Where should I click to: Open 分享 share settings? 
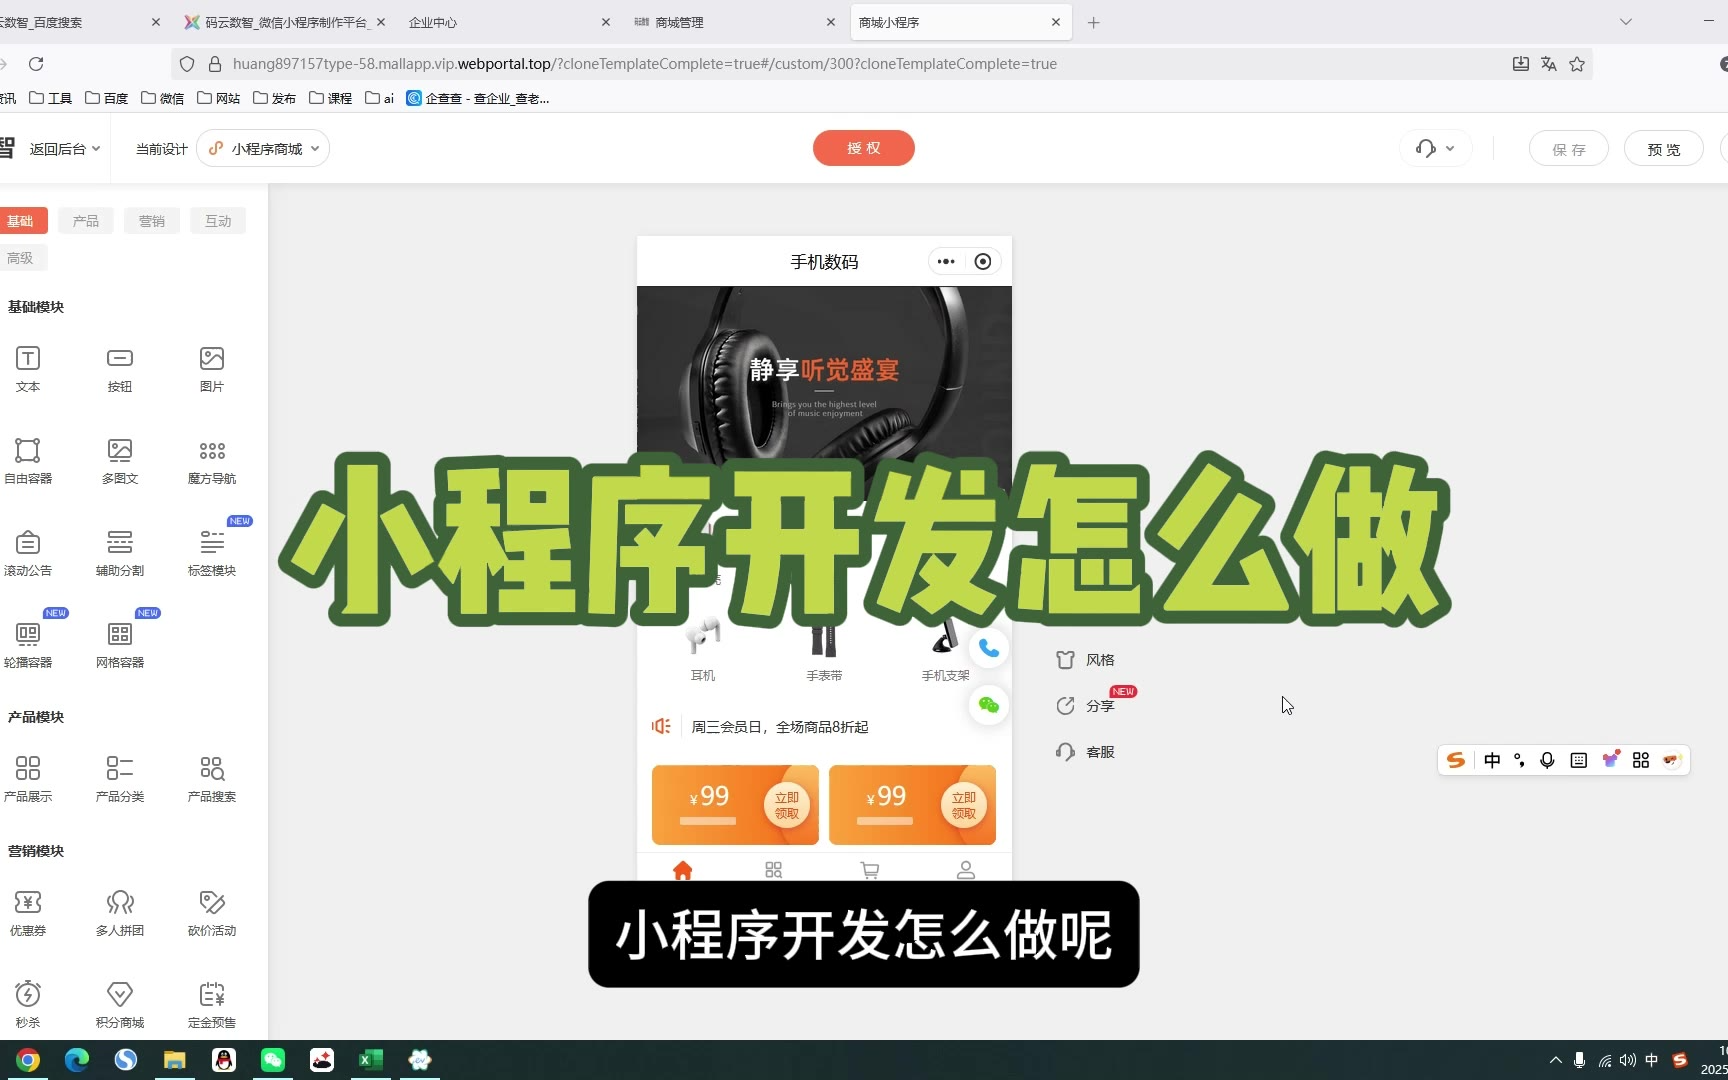click(x=1085, y=706)
